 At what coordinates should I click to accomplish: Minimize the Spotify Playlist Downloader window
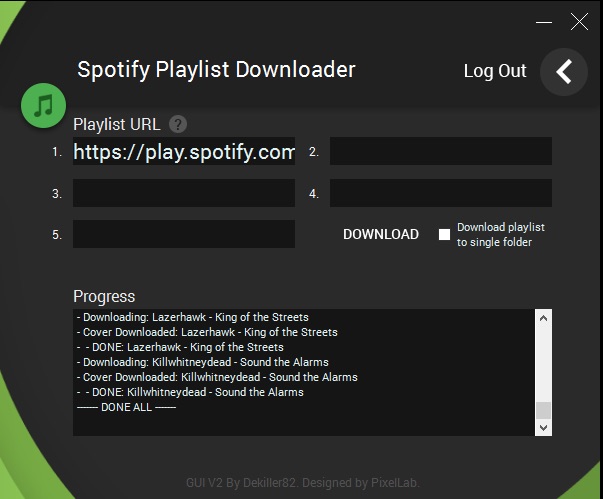(544, 22)
